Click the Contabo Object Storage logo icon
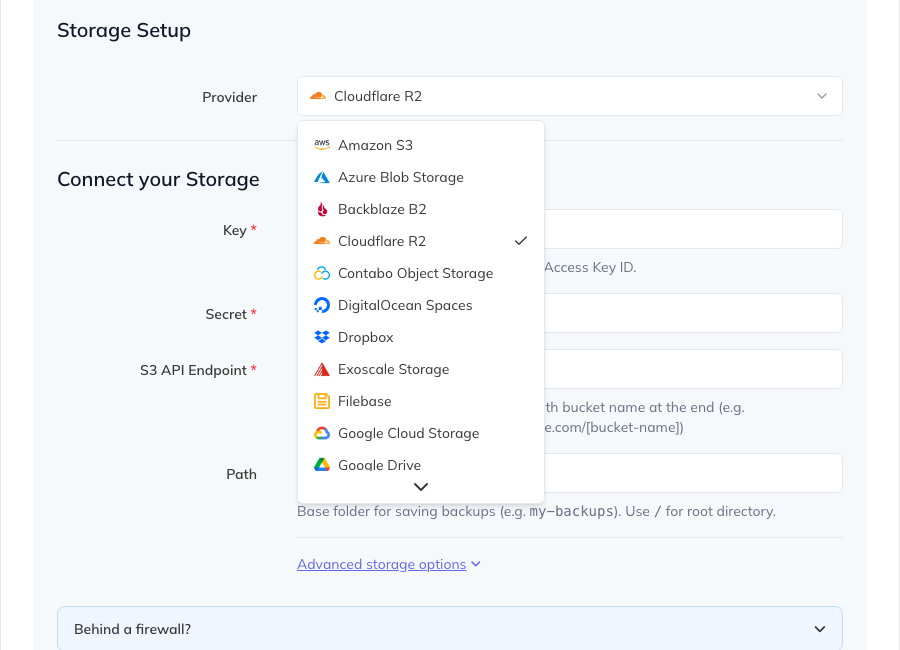 pyautogui.click(x=322, y=273)
